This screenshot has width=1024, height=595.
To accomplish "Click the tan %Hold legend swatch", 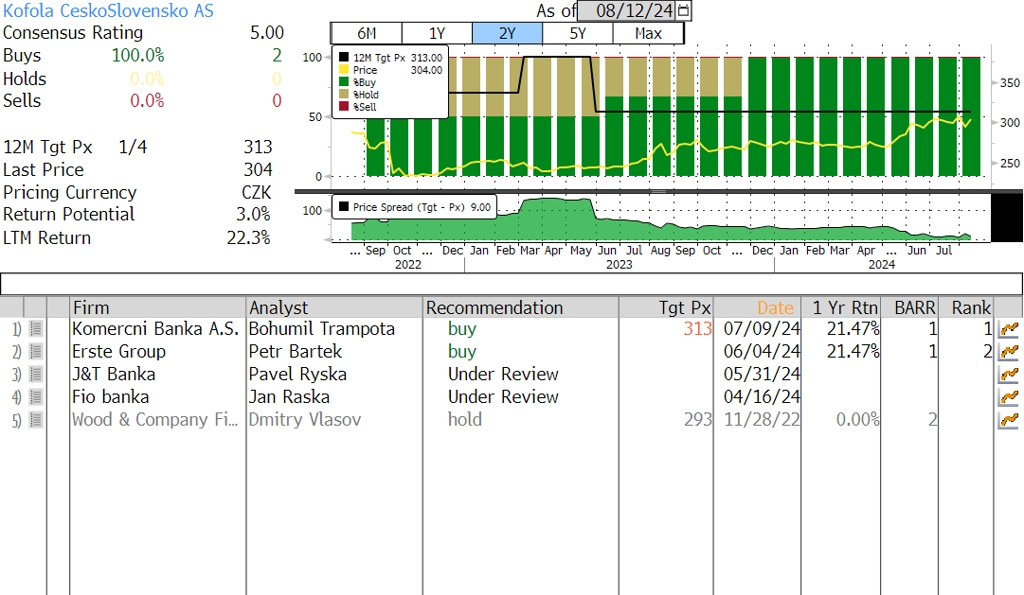I will 344,95.
